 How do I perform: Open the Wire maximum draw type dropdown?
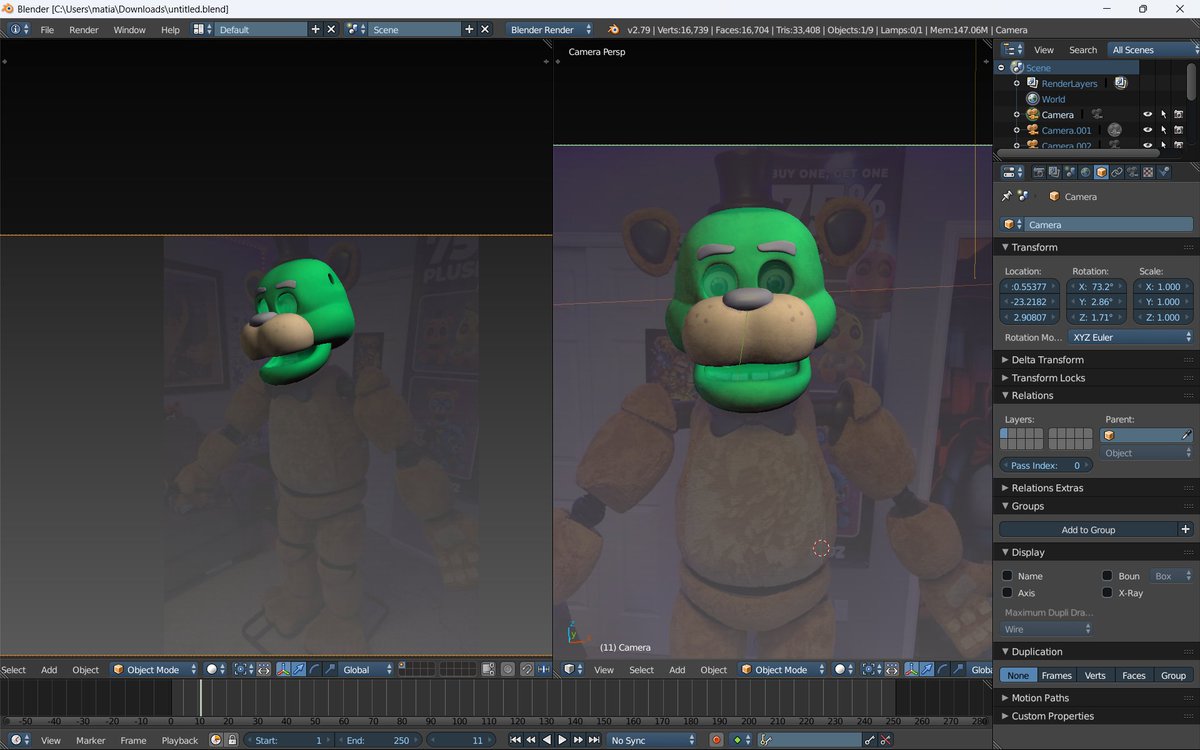(x=1047, y=629)
